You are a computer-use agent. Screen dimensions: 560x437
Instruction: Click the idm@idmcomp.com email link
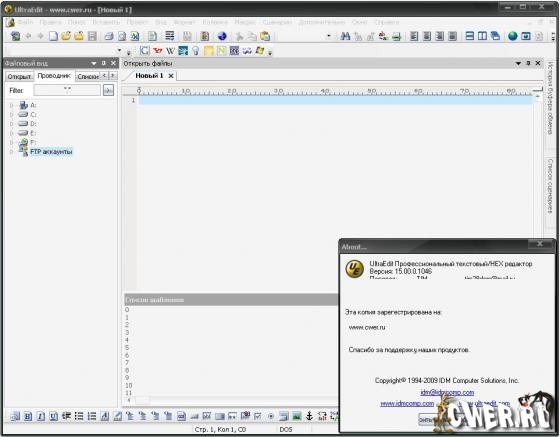(447, 392)
